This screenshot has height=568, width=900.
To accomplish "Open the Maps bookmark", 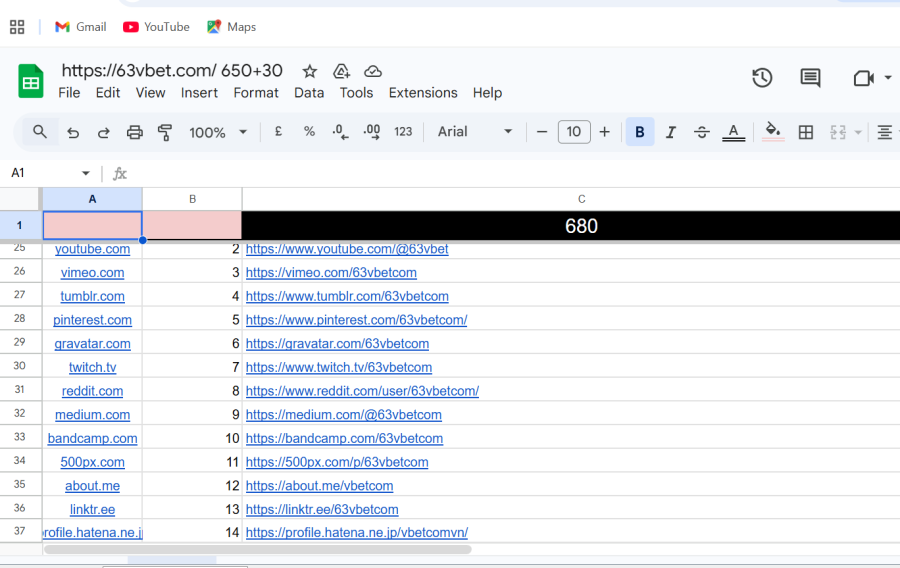I will click(x=231, y=27).
